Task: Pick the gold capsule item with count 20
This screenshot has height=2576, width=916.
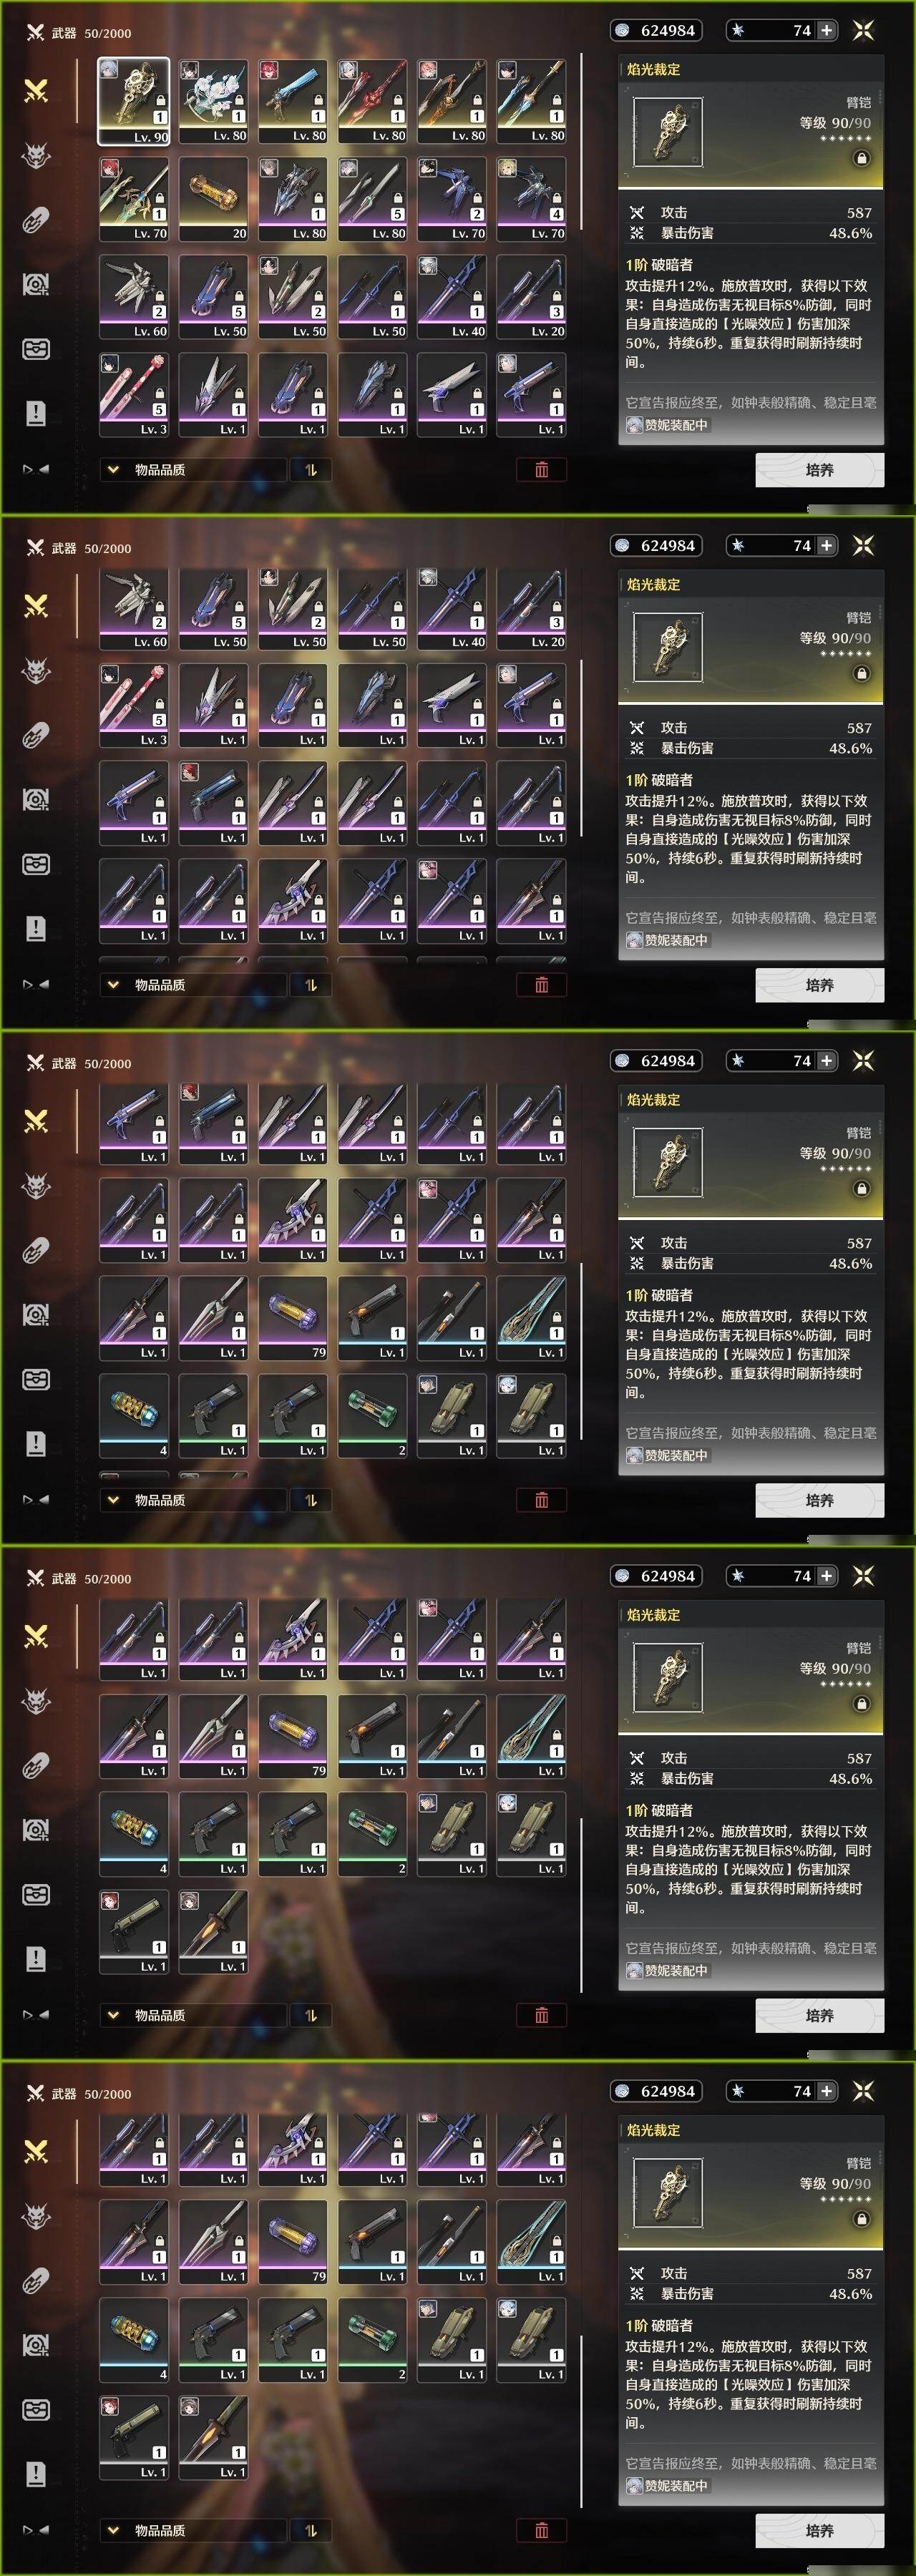Action: click(213, 199)
